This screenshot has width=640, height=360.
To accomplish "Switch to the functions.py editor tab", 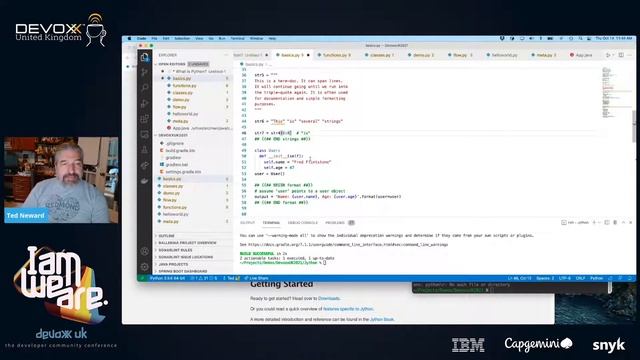I will click(x=336, y=55).
